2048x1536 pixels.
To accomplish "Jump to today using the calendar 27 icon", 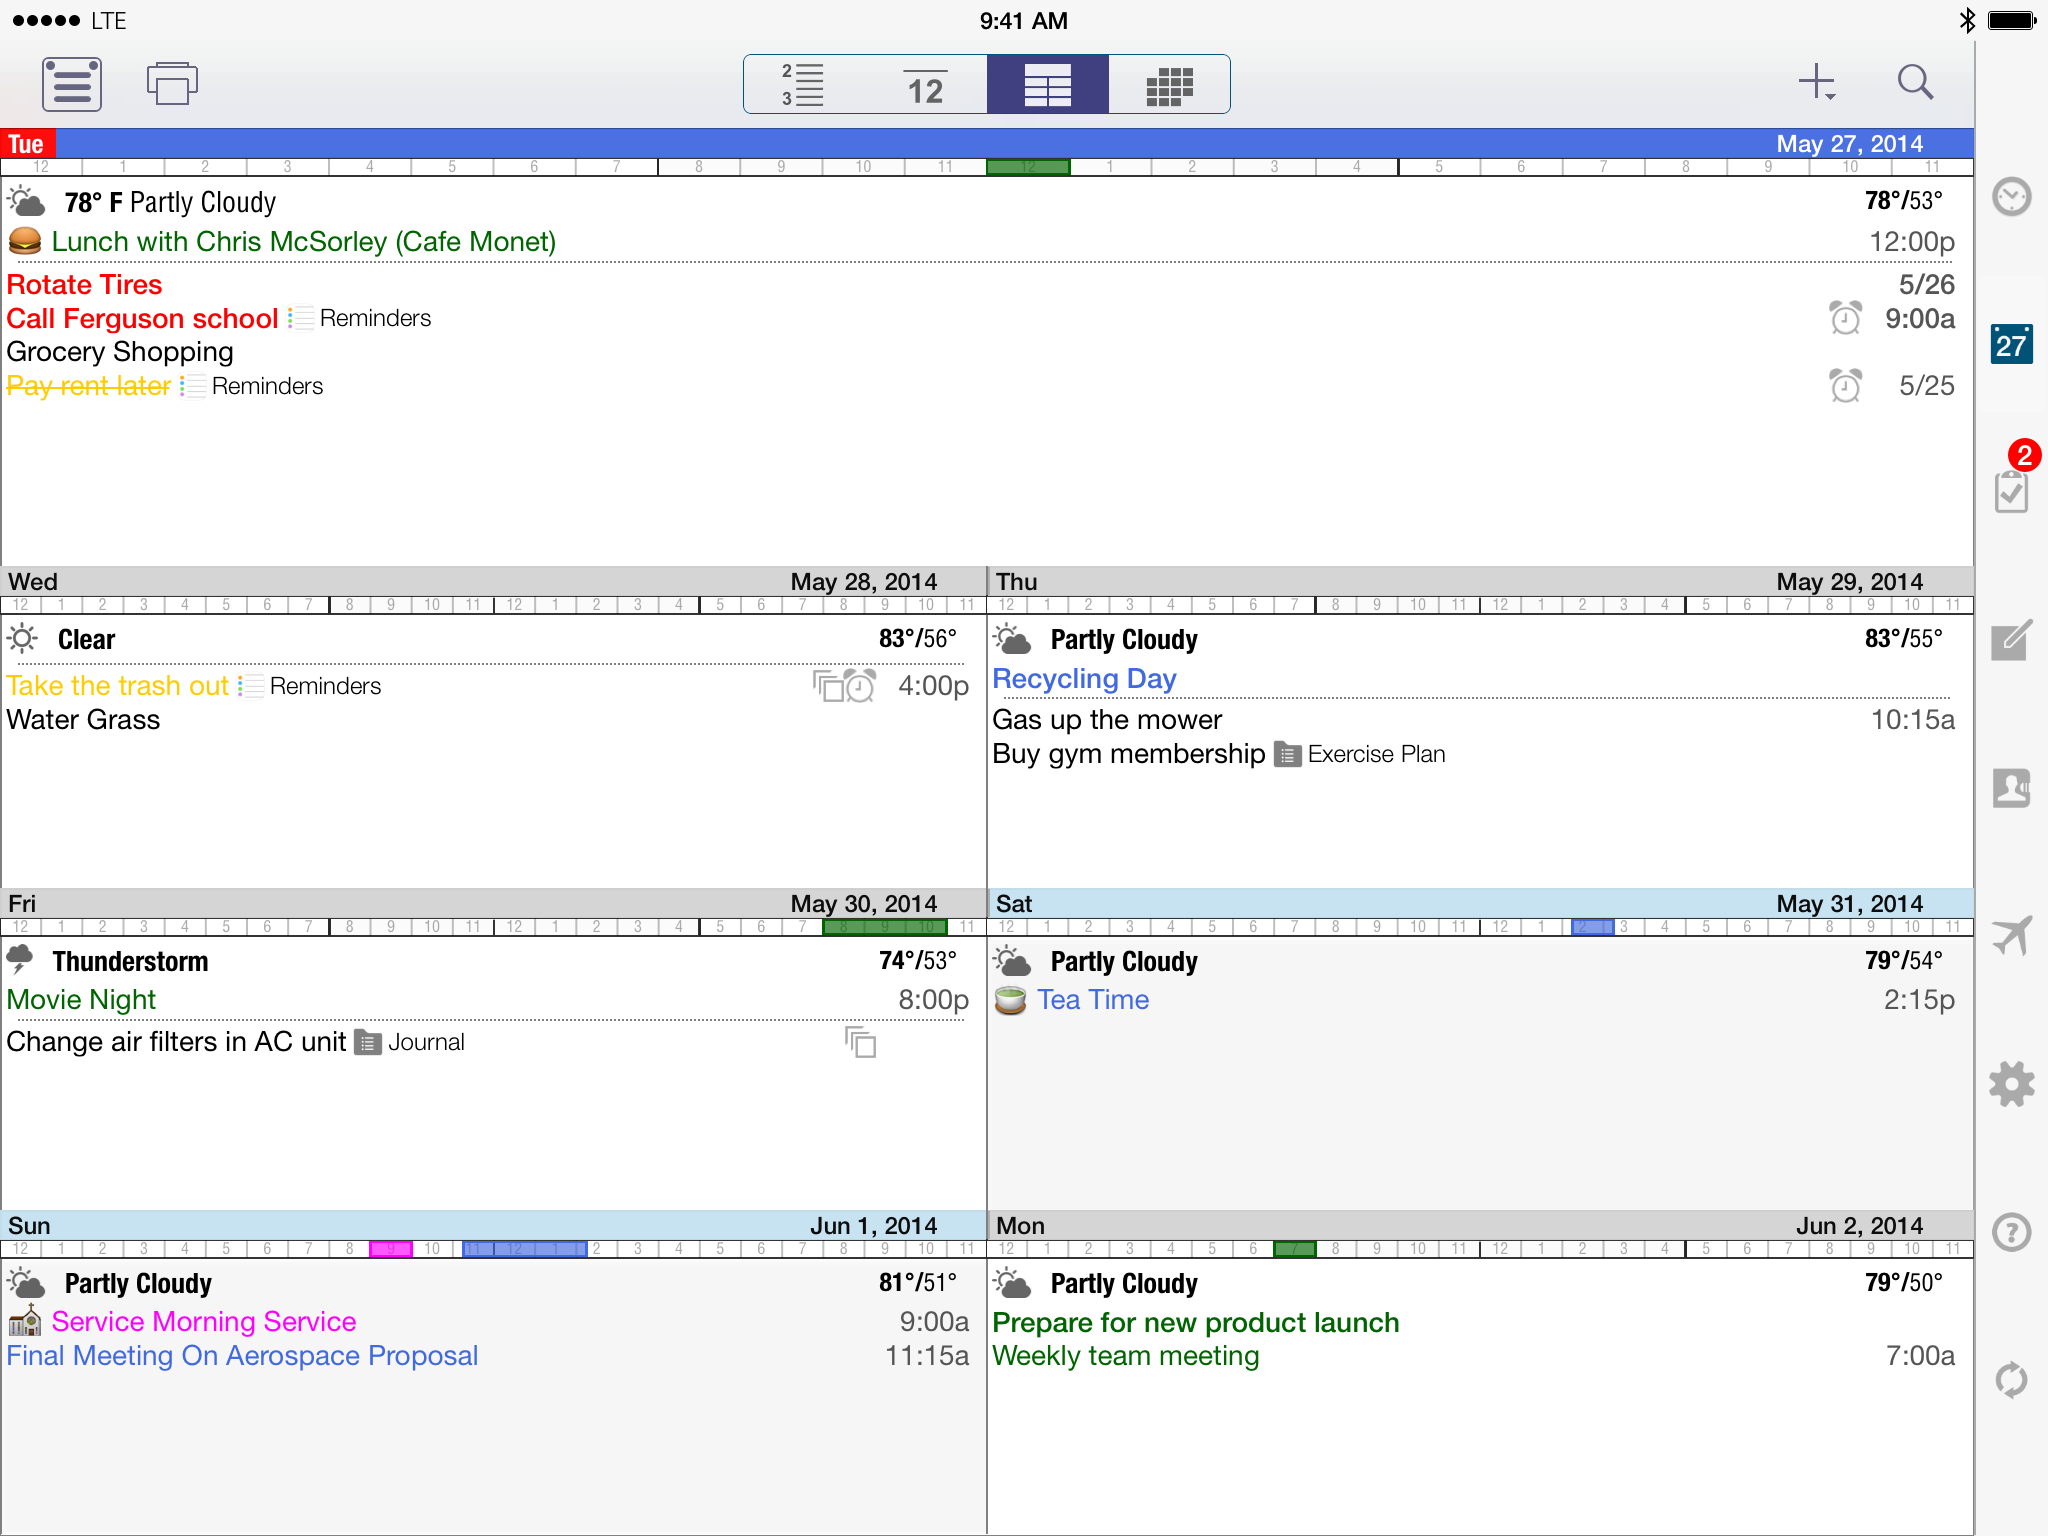I will 2011,345.
